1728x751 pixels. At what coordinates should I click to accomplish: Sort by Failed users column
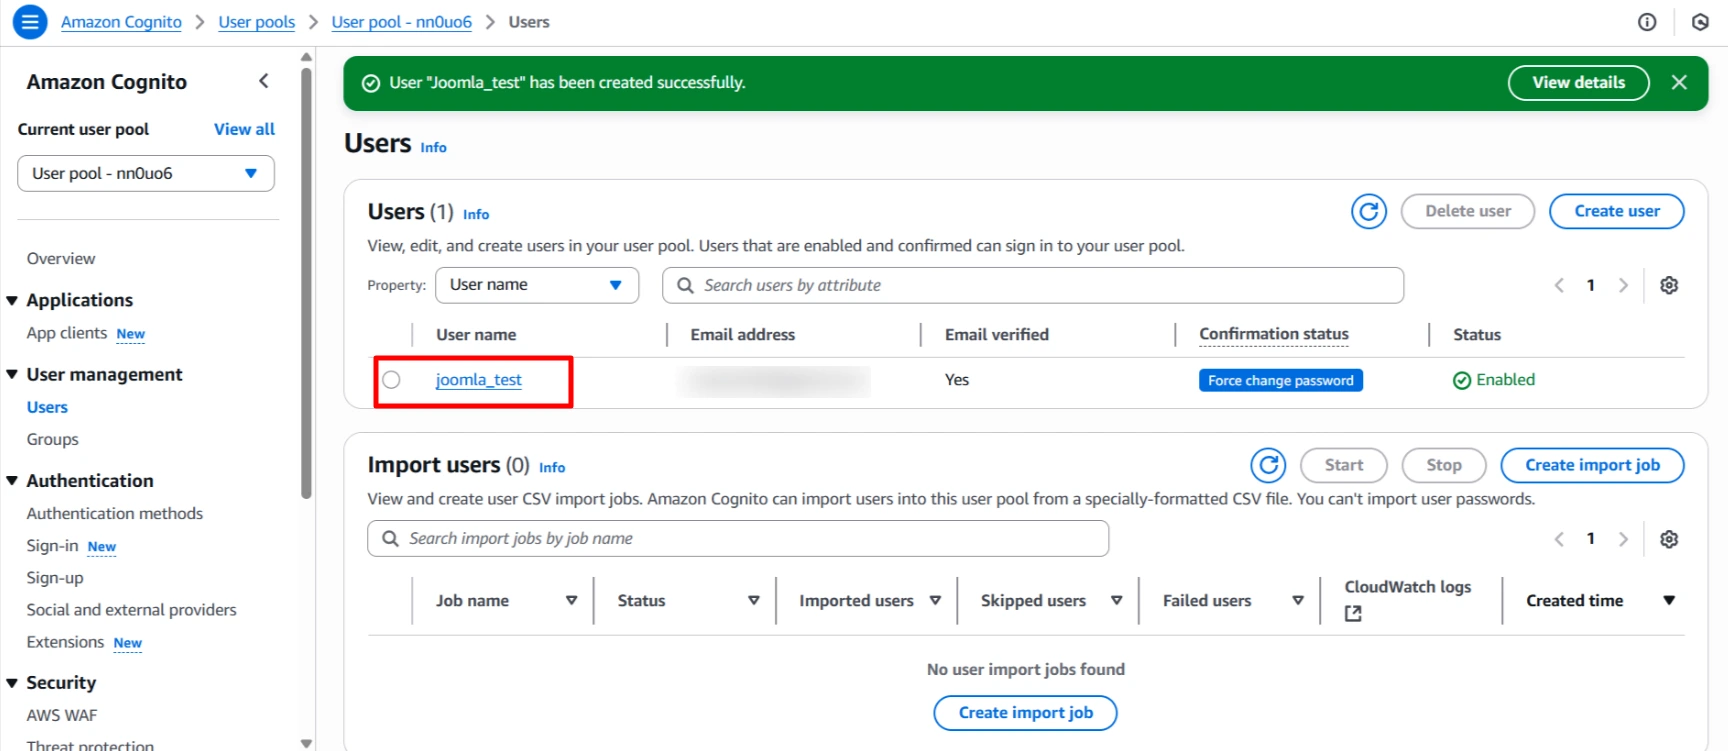click(1298, 601)
